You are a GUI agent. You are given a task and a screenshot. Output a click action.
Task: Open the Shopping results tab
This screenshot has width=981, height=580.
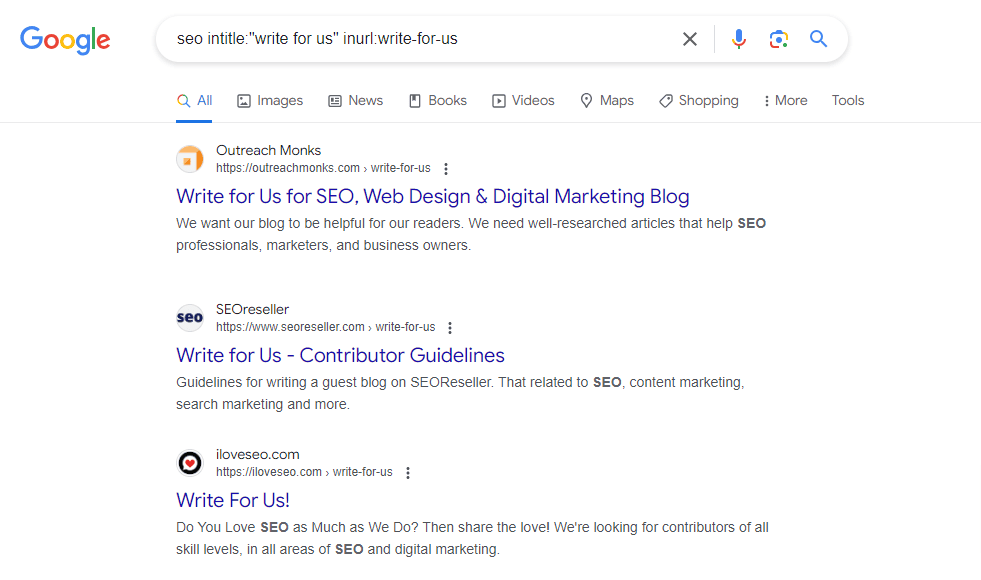pos(698,100)
